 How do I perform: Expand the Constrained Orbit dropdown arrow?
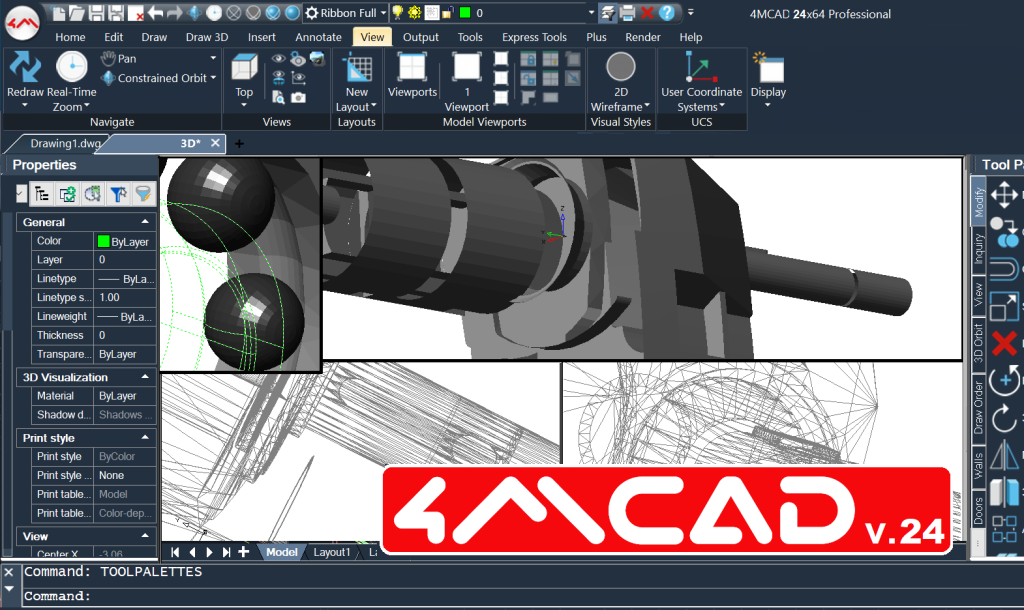[213, 78]
